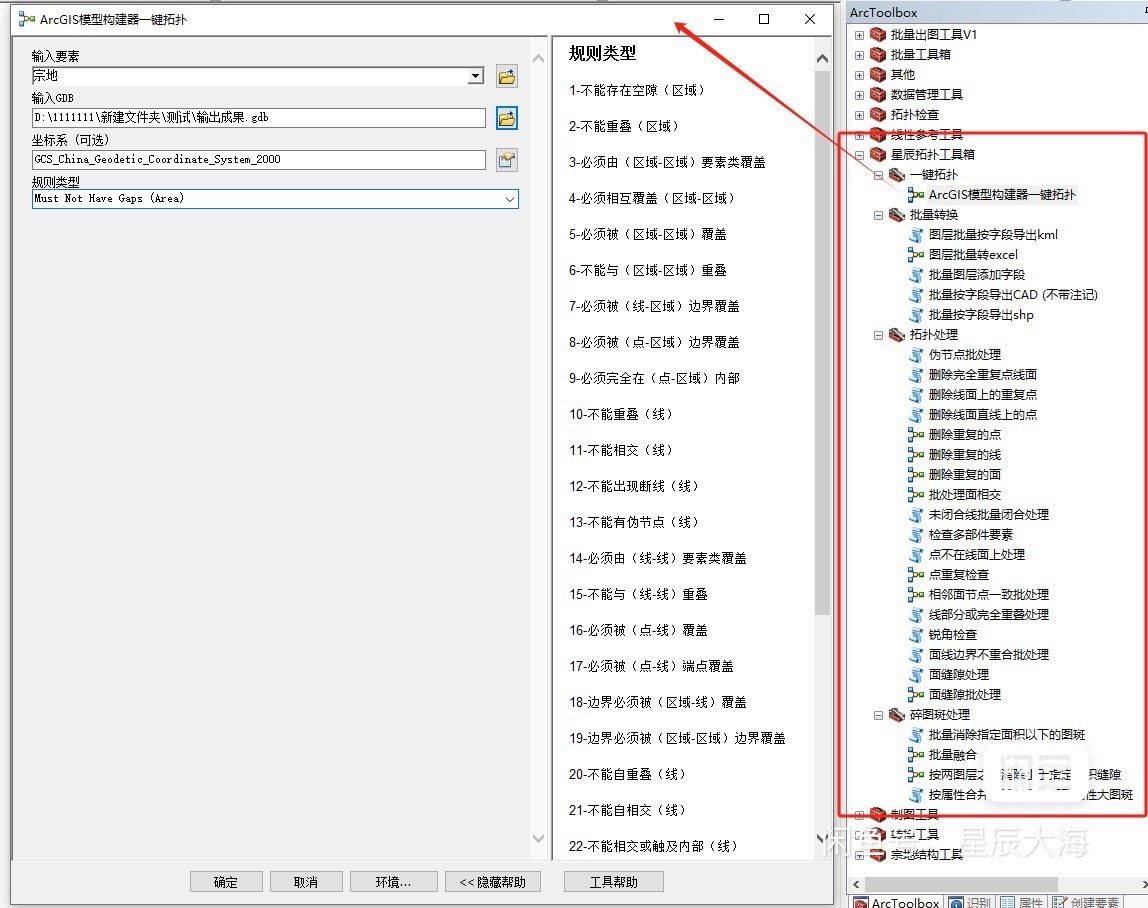Expand 数据管理工具 node
Screen dimensions: 1148x908
tap(860, 94)
